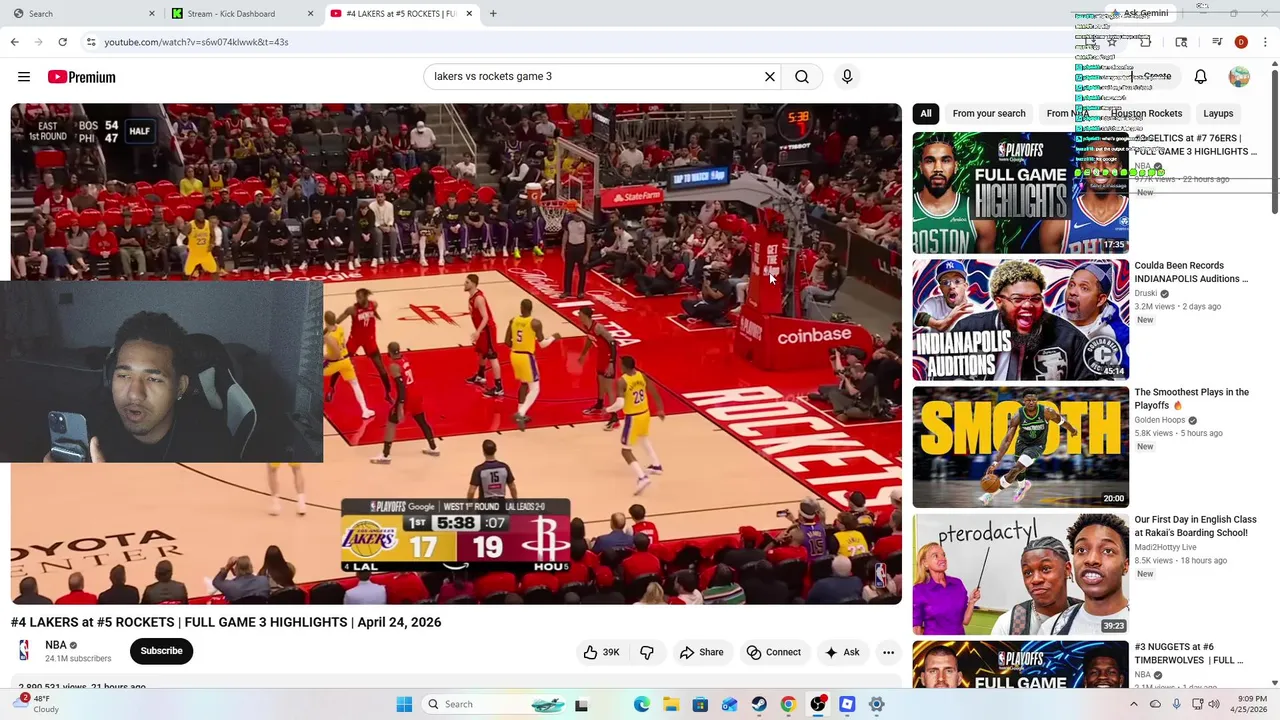Open Celtics at 76ers highlights thumbnail
Screen dimensions: 1280x720
click(1020, 193)
